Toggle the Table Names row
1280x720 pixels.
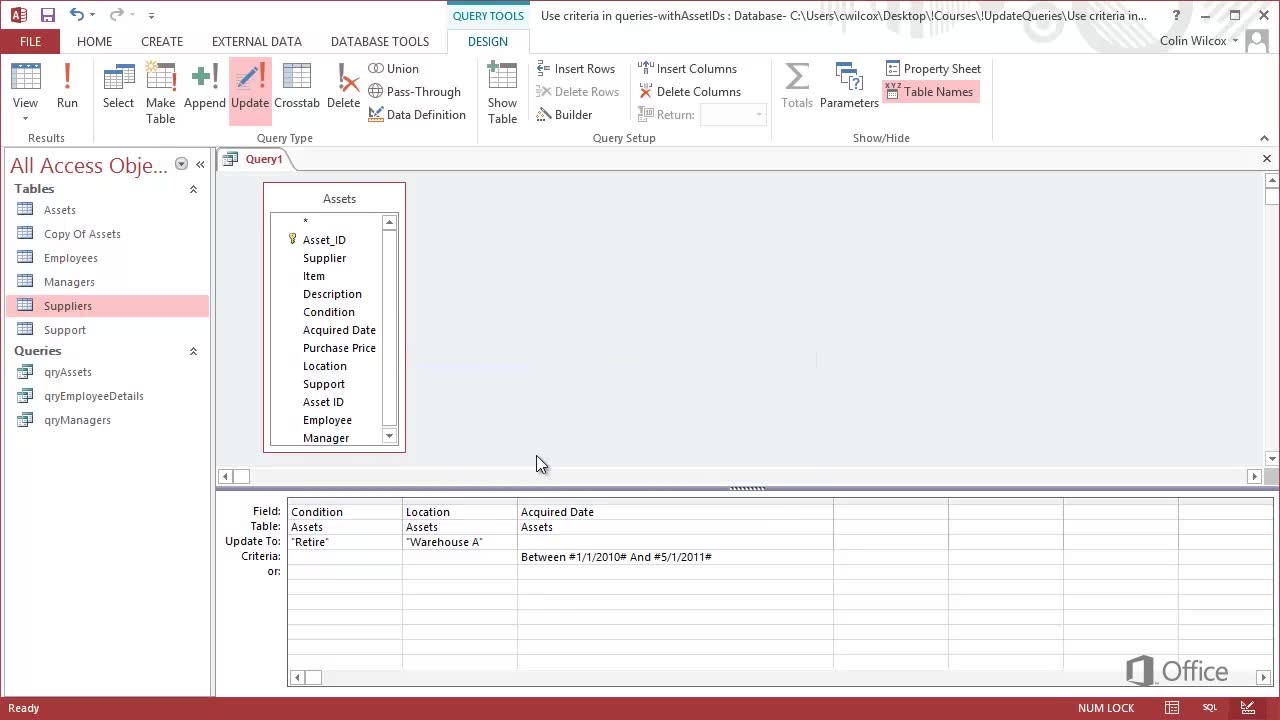[929, 92]
